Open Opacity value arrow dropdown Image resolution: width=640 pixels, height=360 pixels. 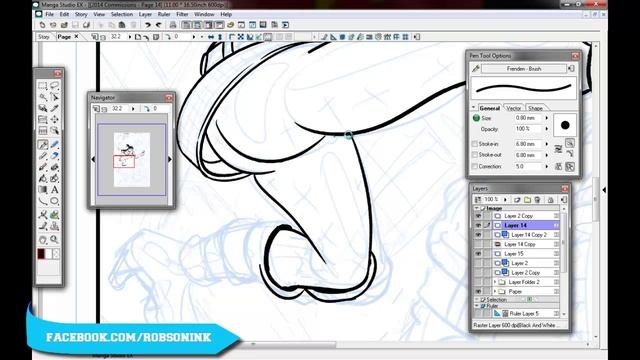click(547, 129)
